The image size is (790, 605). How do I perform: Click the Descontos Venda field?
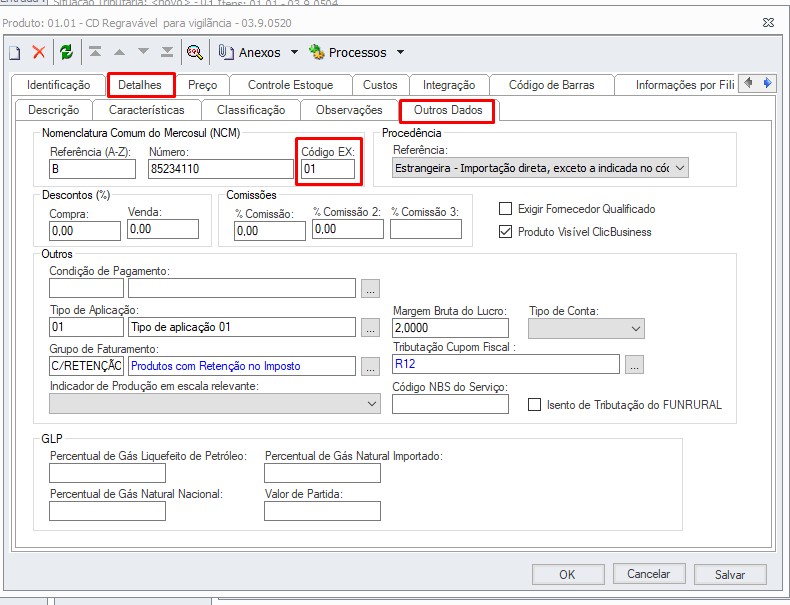(163, 229)
